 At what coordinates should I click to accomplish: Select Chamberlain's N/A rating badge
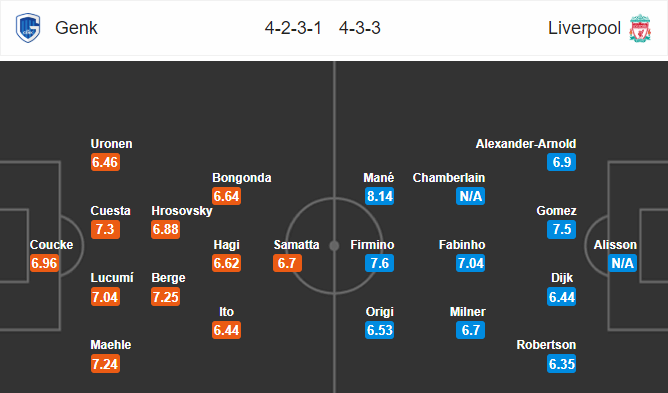(470, 196)
